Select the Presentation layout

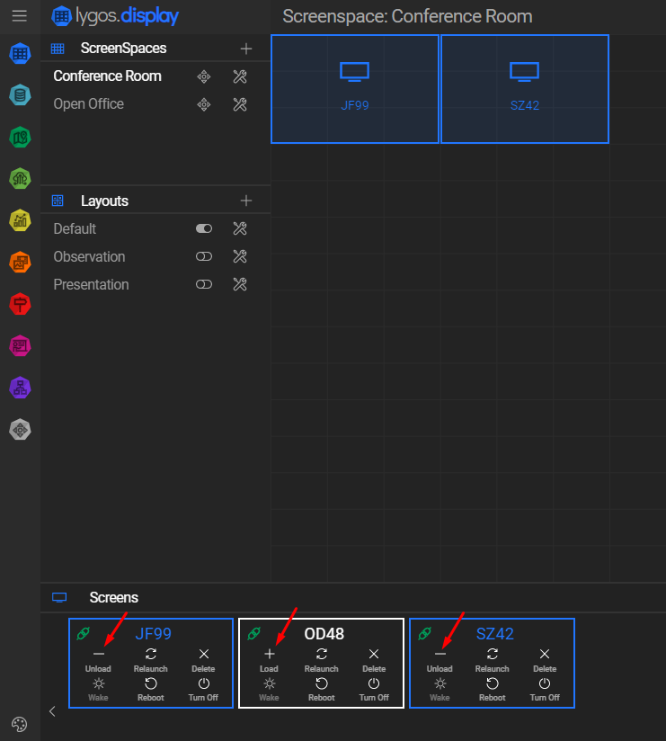(x=91, y=284)
